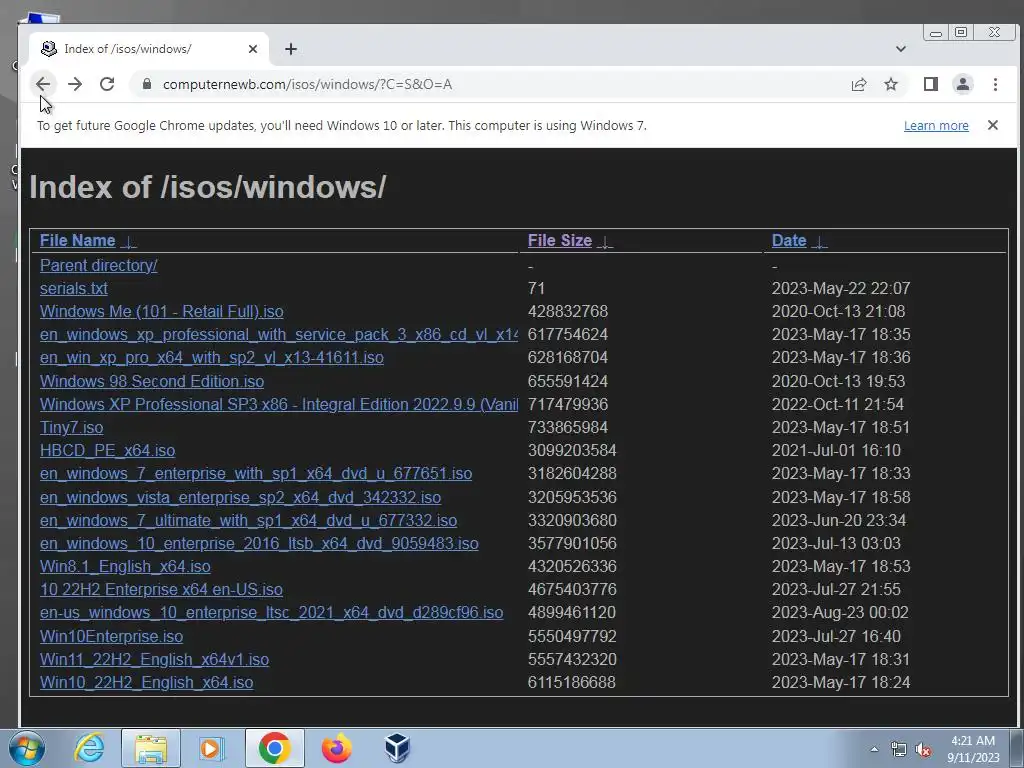Download Win8.1_English_x64.iso
1024x768 pixels.
[x=125, y=566]
